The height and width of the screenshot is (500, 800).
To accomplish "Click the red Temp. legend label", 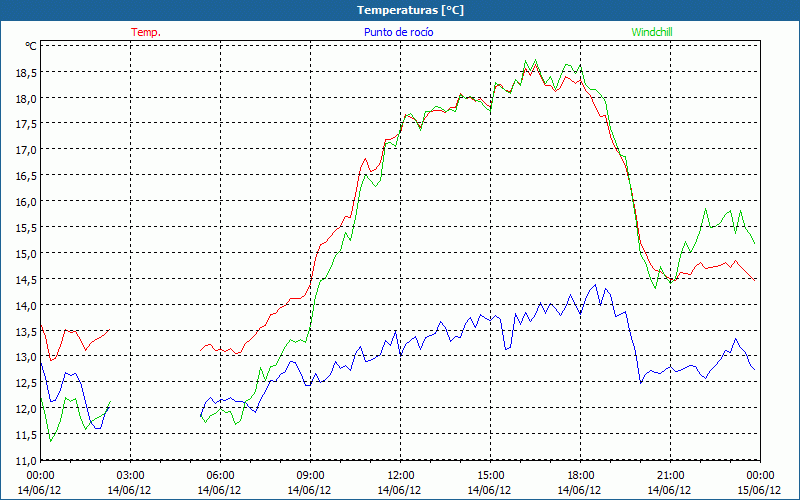I will pos(146,32).
